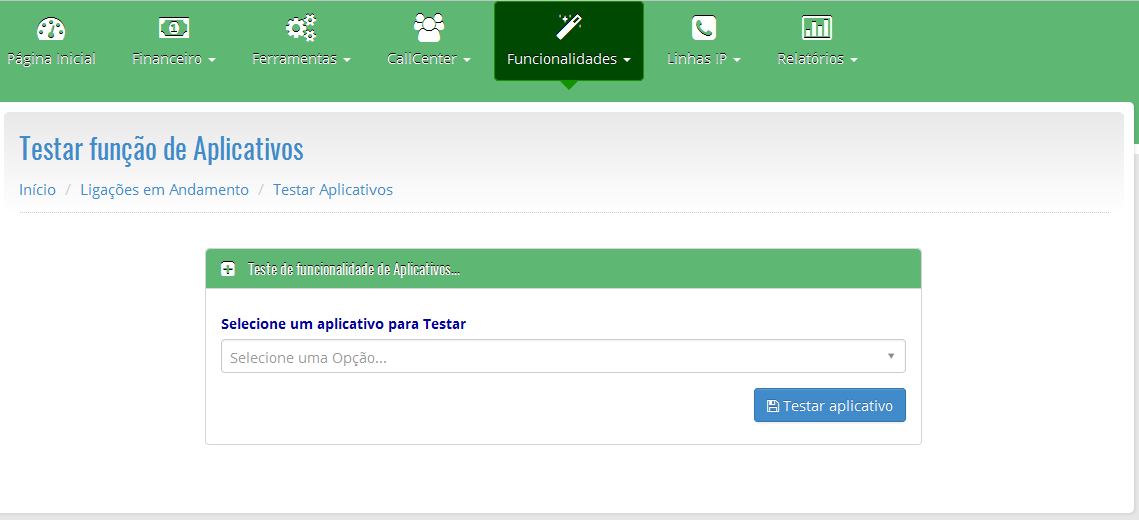
Task: Click the CallCenter people group icon
Action: tap(428, 27)
